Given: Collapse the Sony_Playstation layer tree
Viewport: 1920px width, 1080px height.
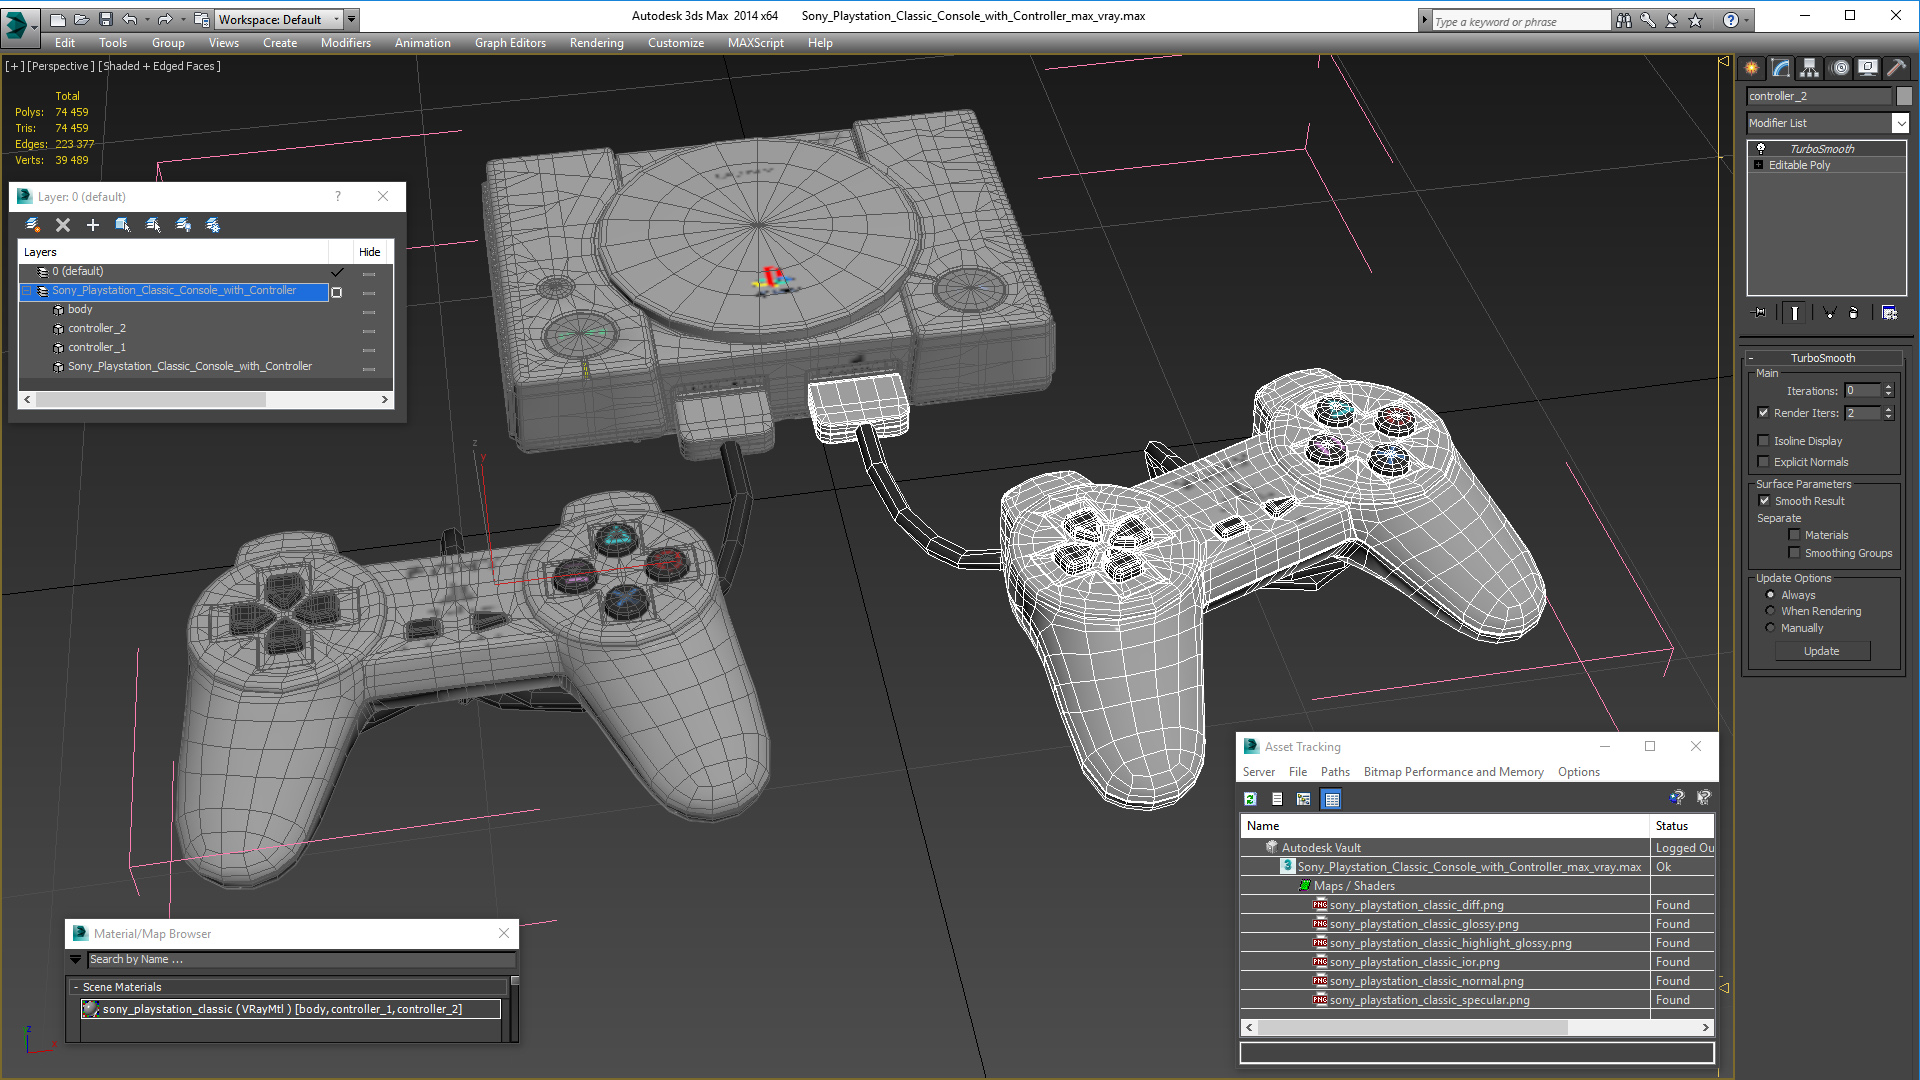Looking at the screenshot, I should [x=27, y=291].
